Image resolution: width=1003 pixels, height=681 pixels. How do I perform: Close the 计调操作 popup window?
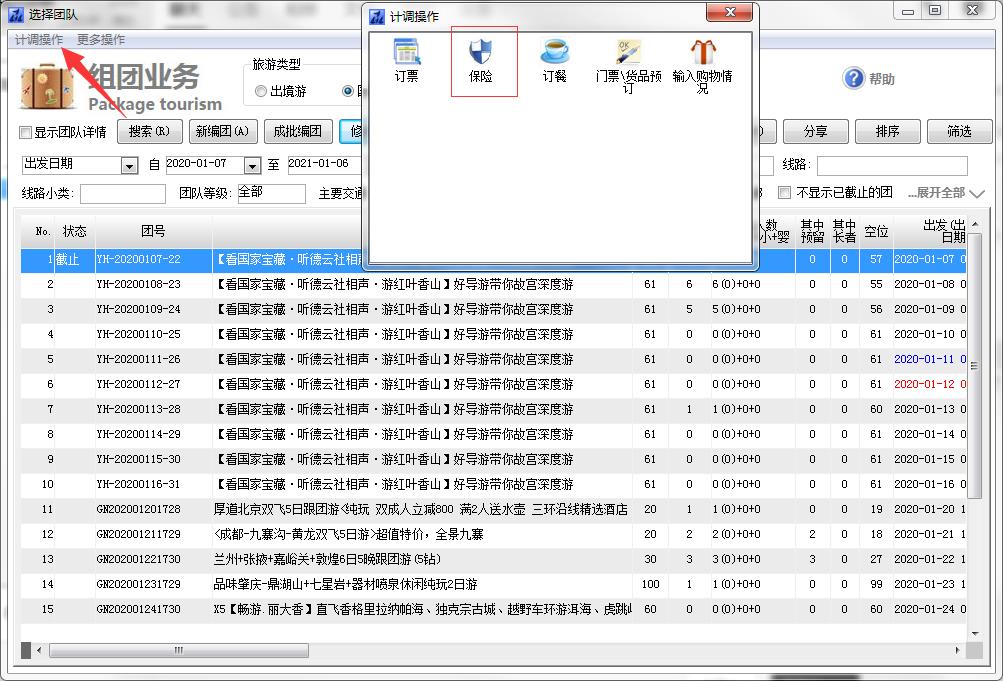730,13
